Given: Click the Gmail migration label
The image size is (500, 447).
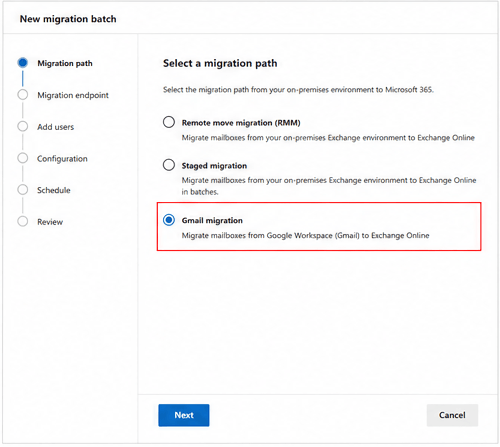Looking at the screenshot, I should [x=212, y=220].
